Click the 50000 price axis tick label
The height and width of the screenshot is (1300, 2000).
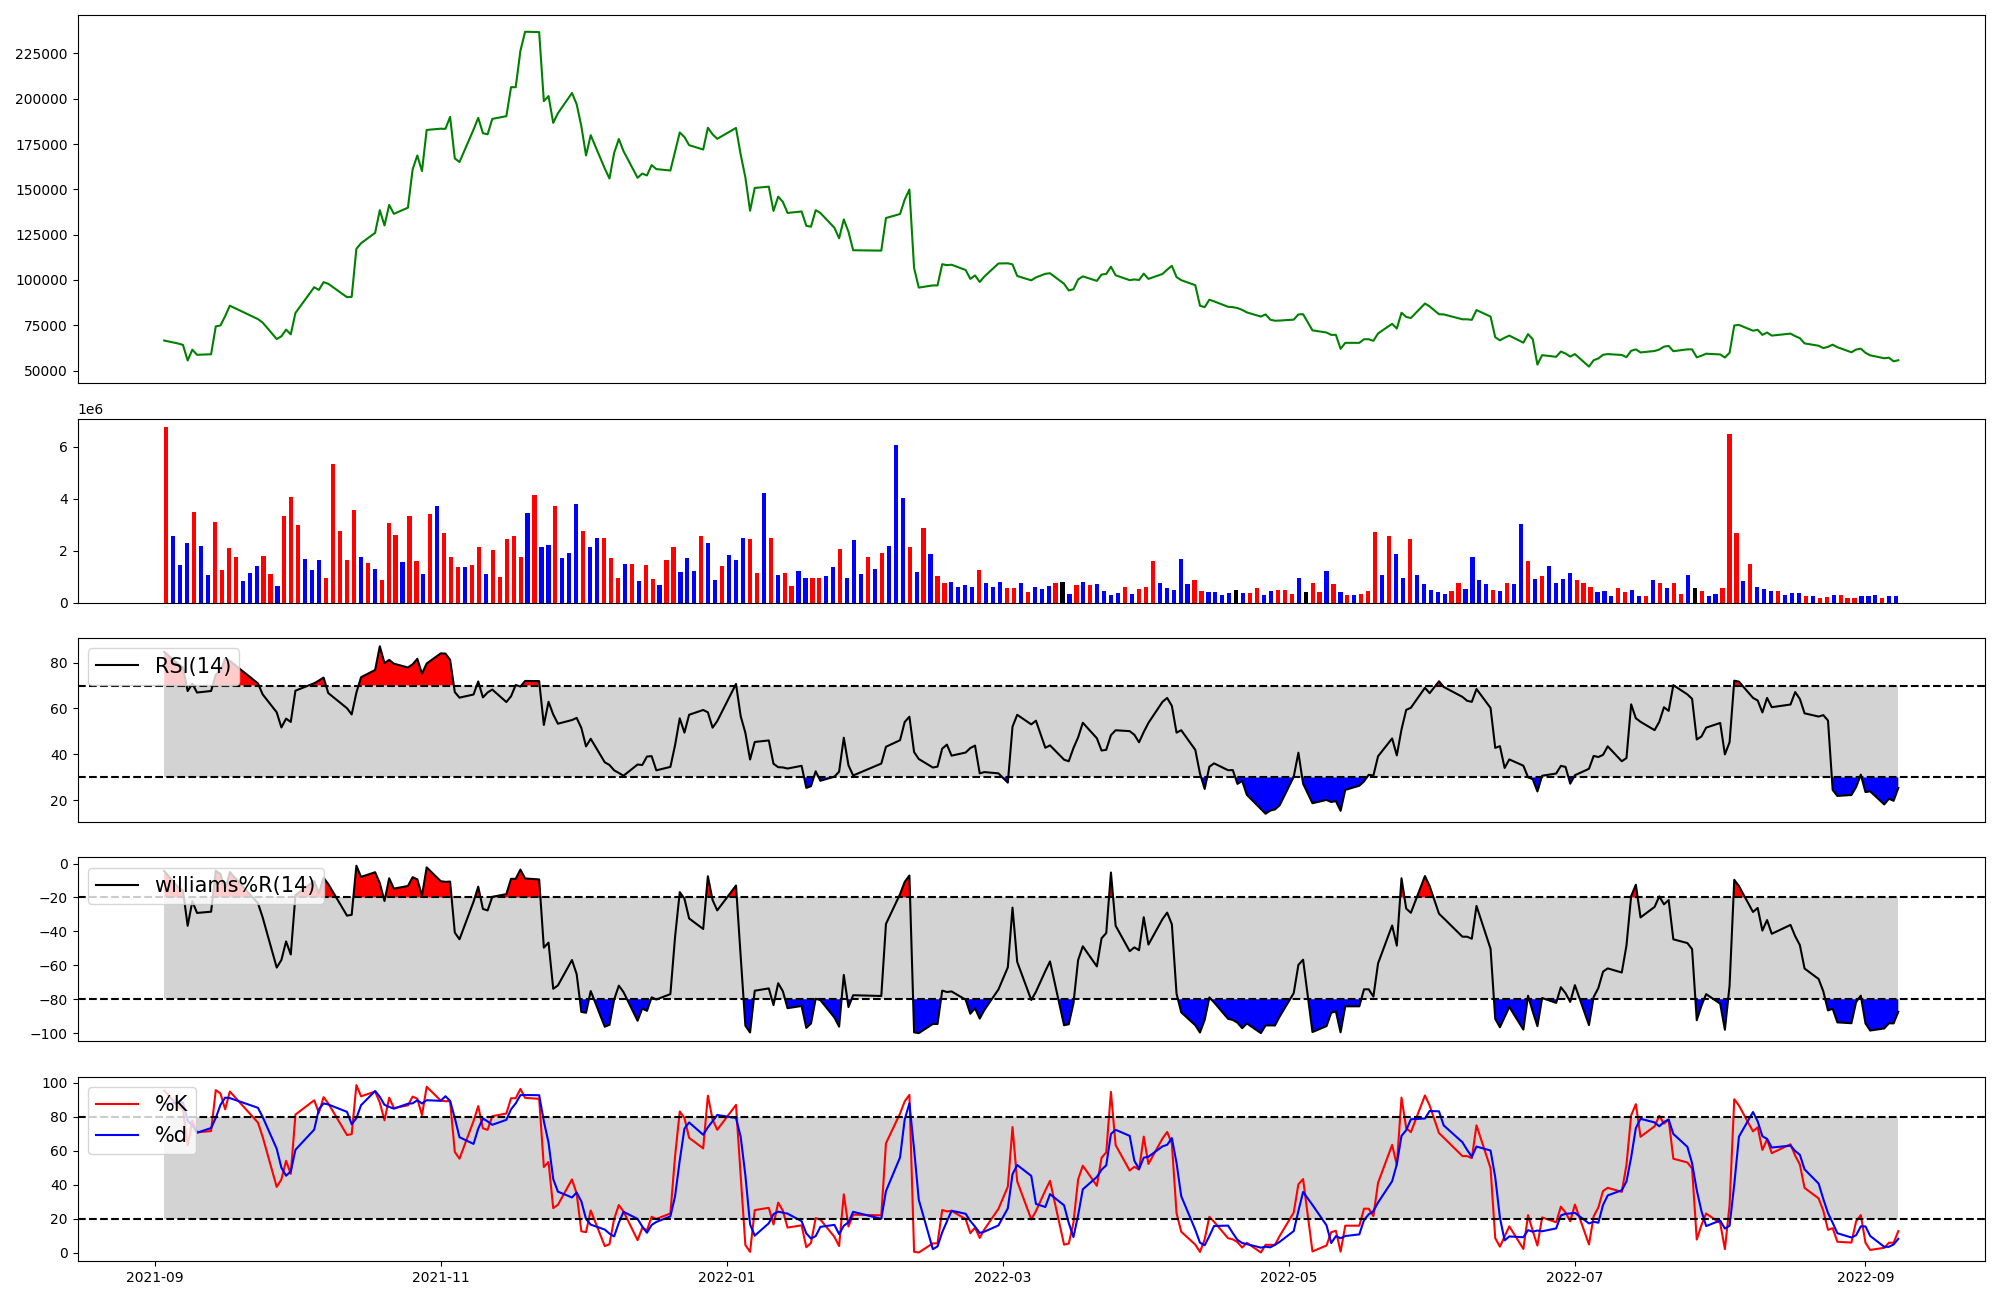pos(46,371)
